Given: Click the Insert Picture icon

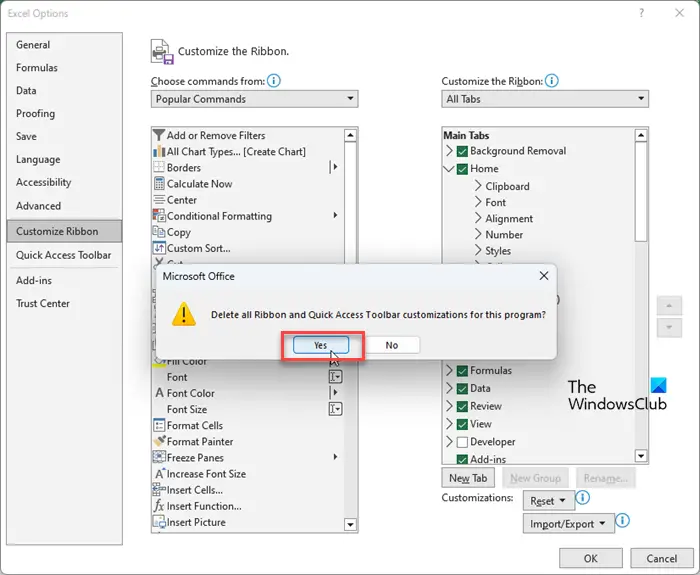Looking at the screenshot, I should (159, 522).
